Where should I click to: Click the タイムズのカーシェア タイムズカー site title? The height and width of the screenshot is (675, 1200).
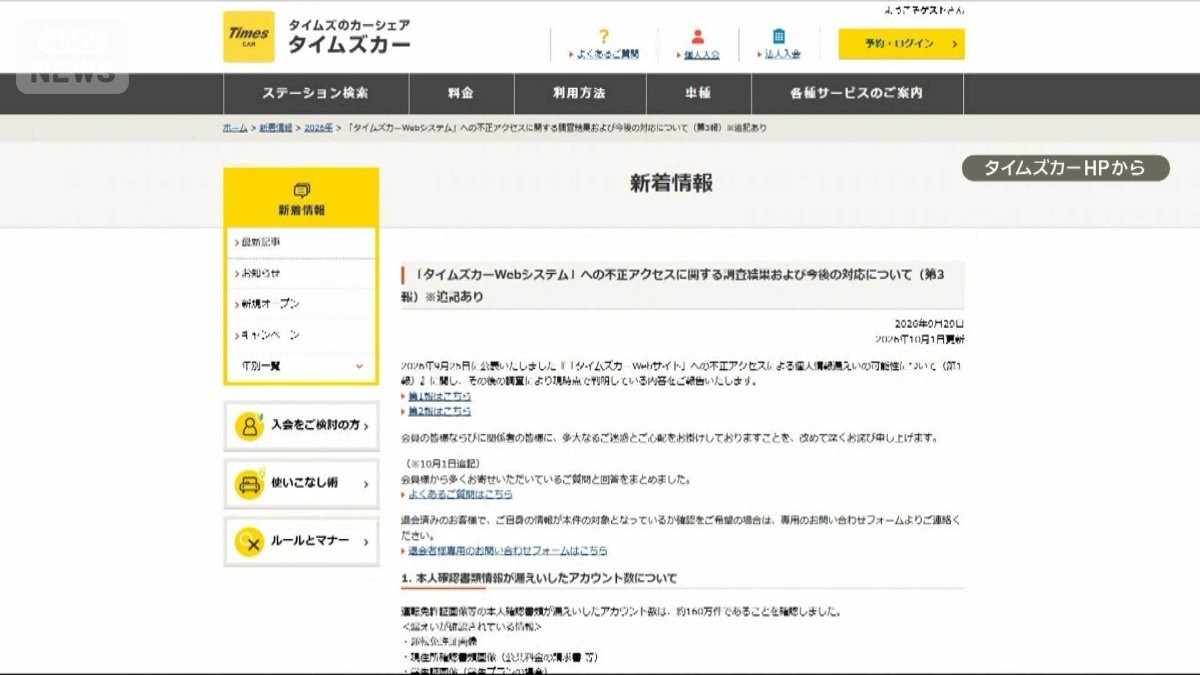click(x=349, y=37)
